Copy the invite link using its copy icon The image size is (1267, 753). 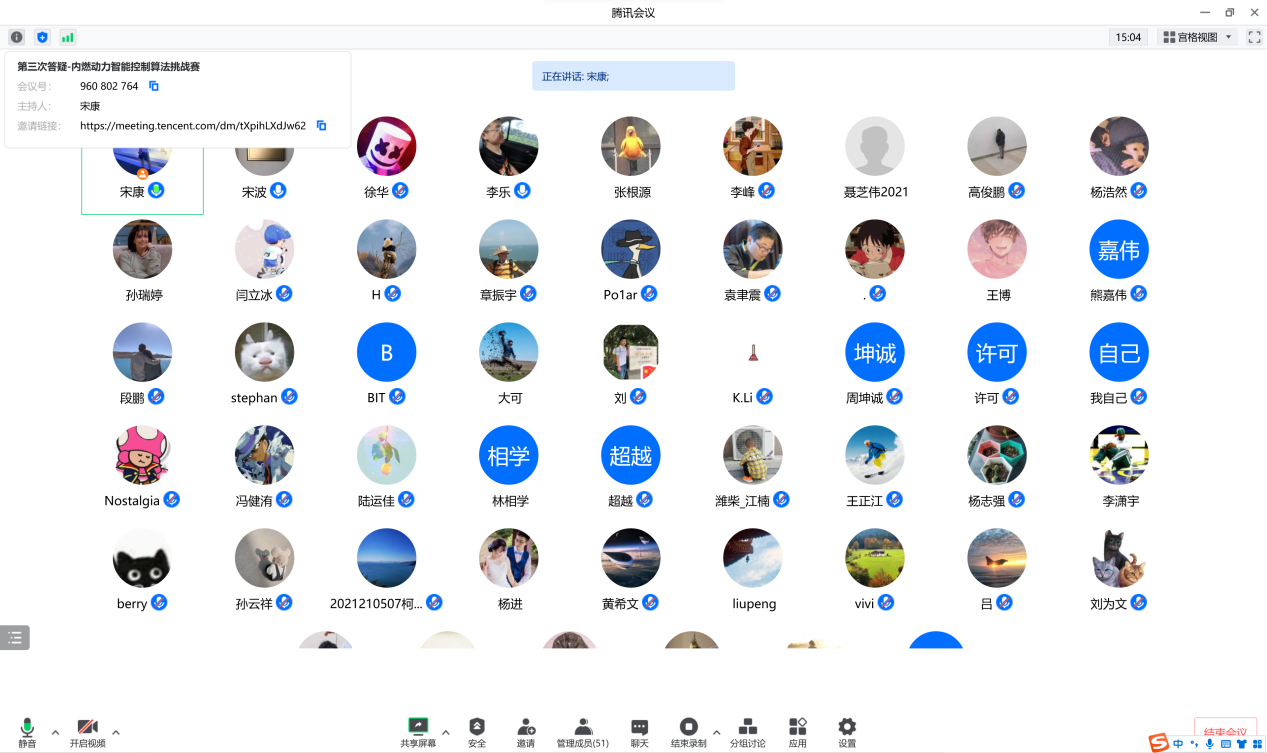(321, 126)
